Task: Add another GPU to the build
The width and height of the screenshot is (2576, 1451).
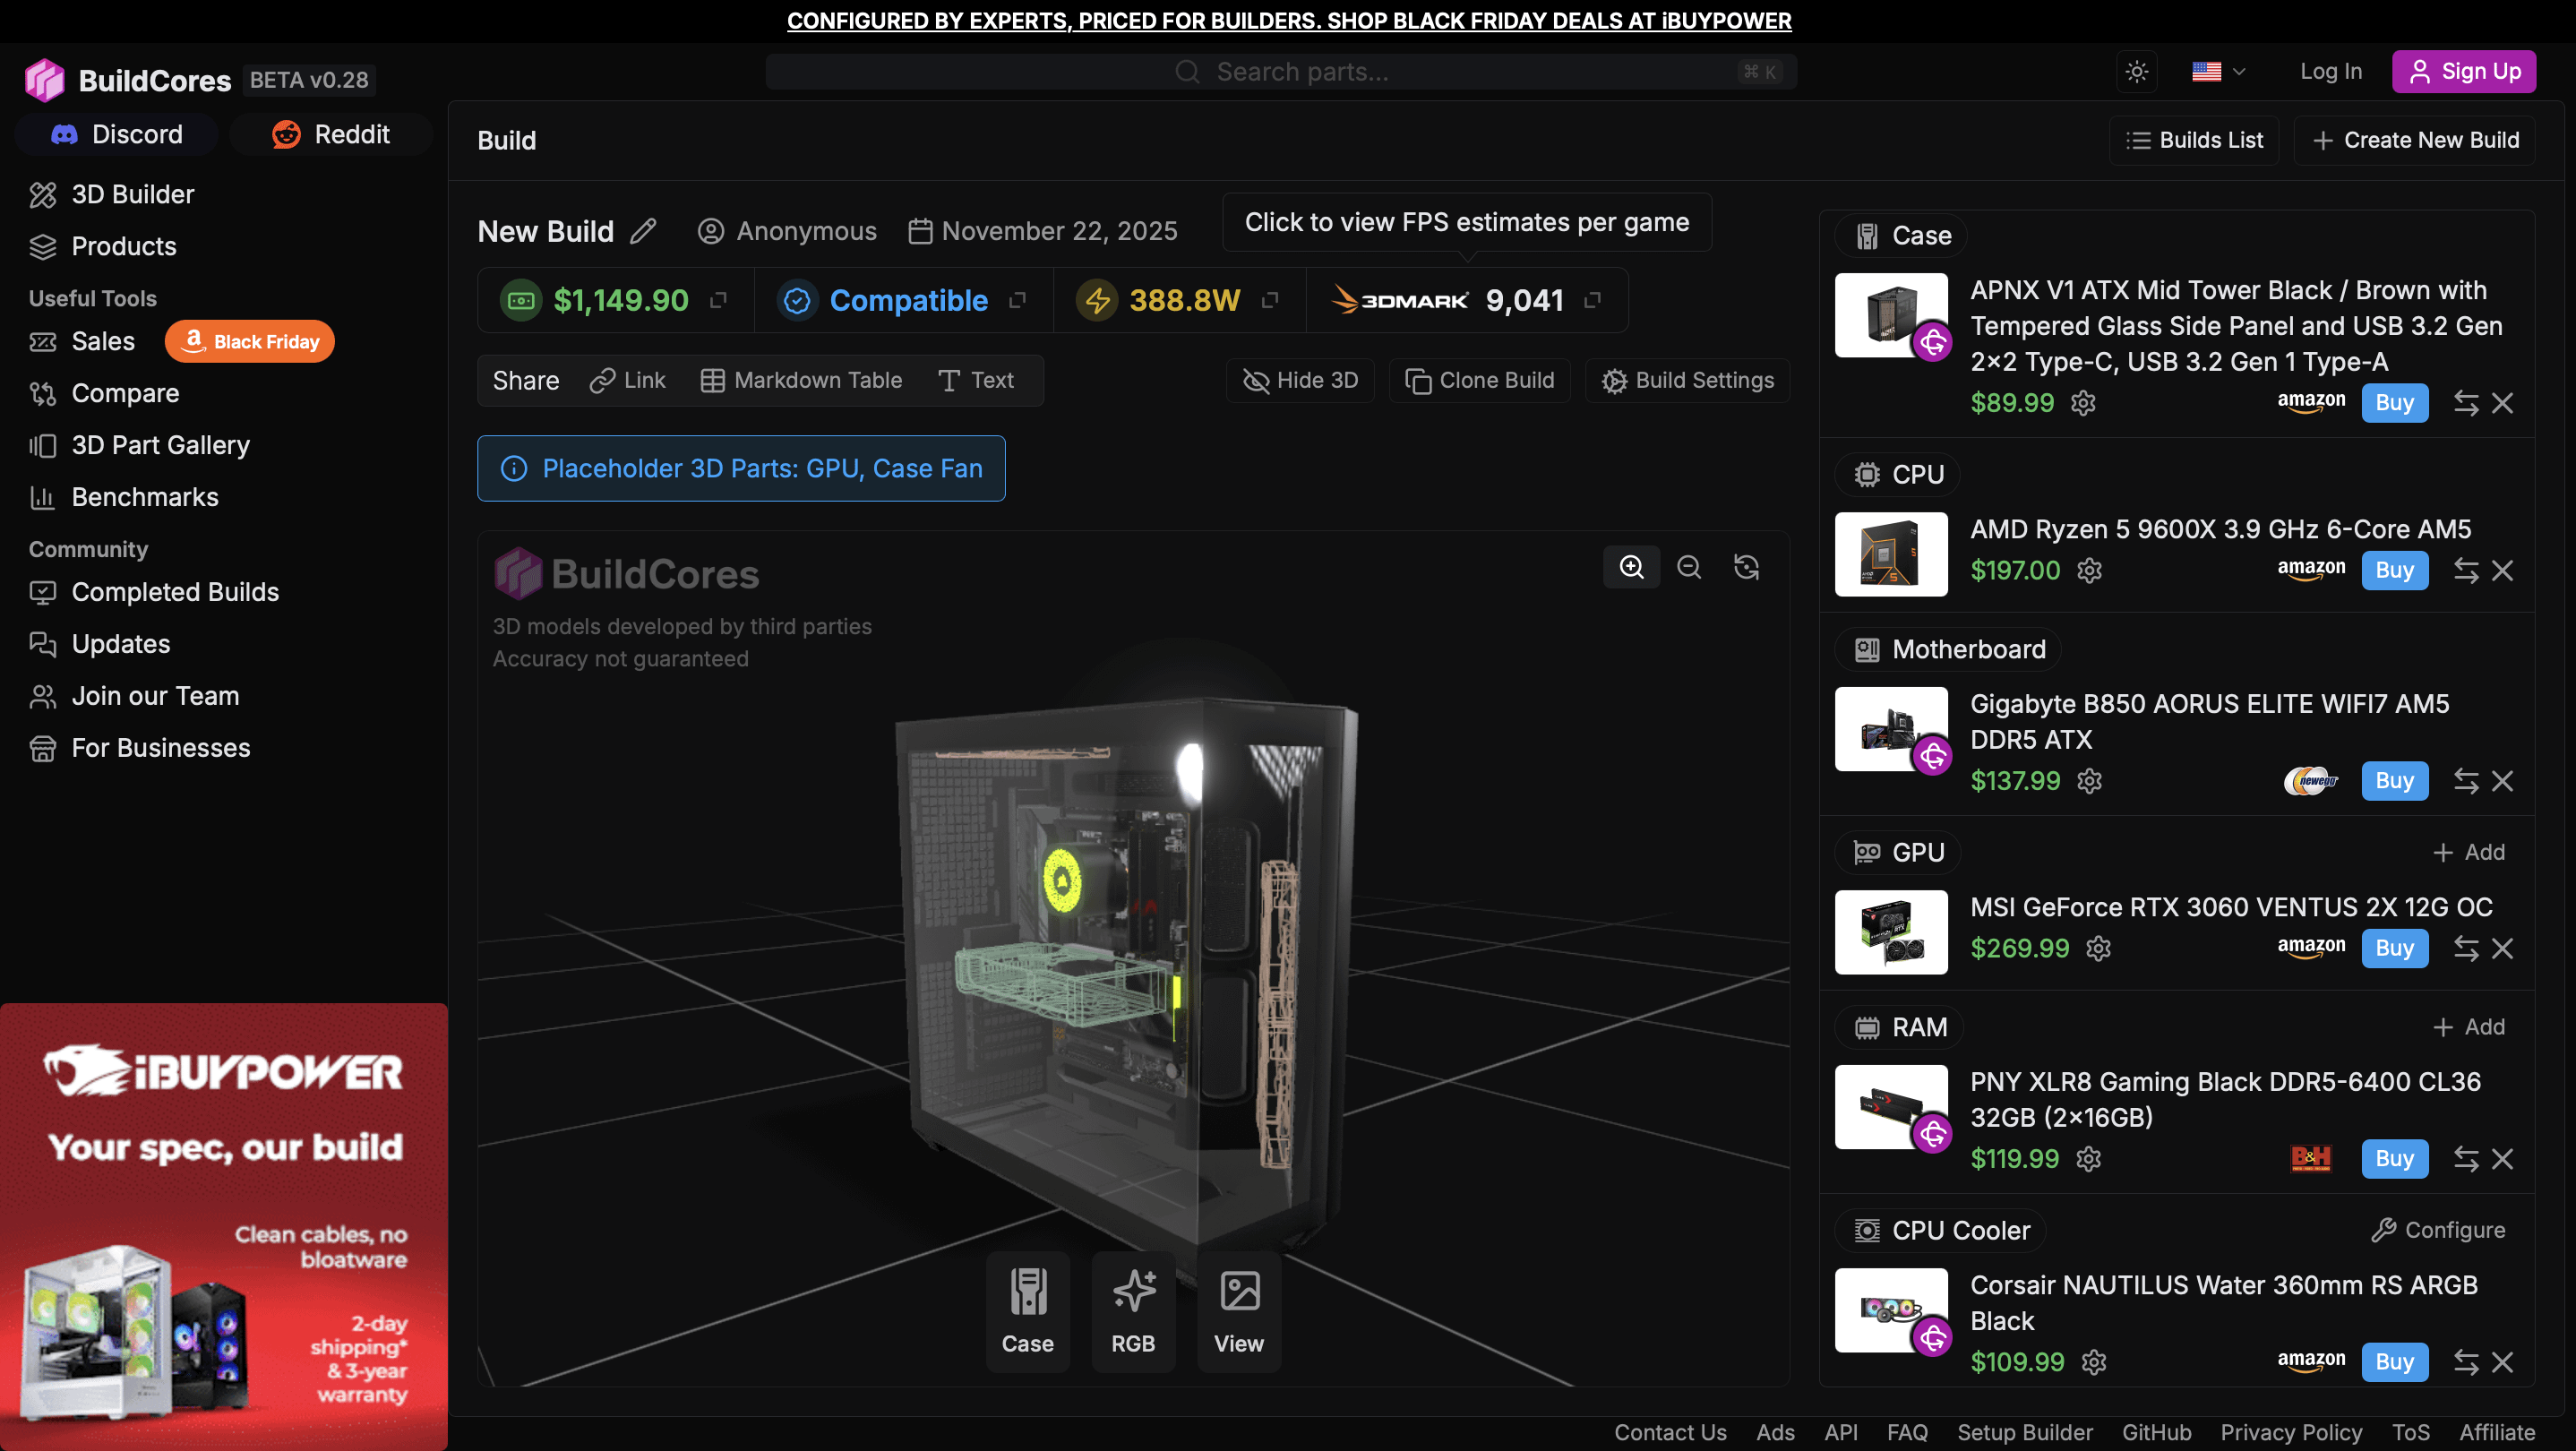Action: 2468,852
